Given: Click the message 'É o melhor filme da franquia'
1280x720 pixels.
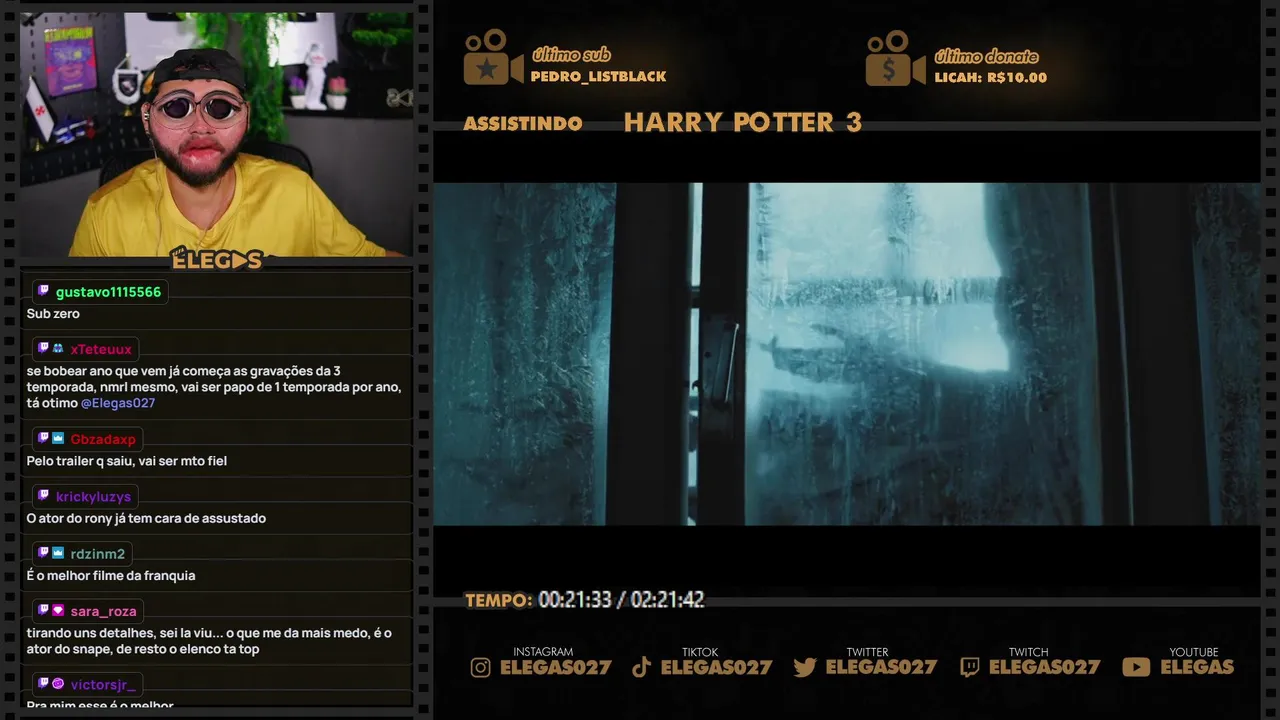Looking at the screenshot, I should click(111, 575).
